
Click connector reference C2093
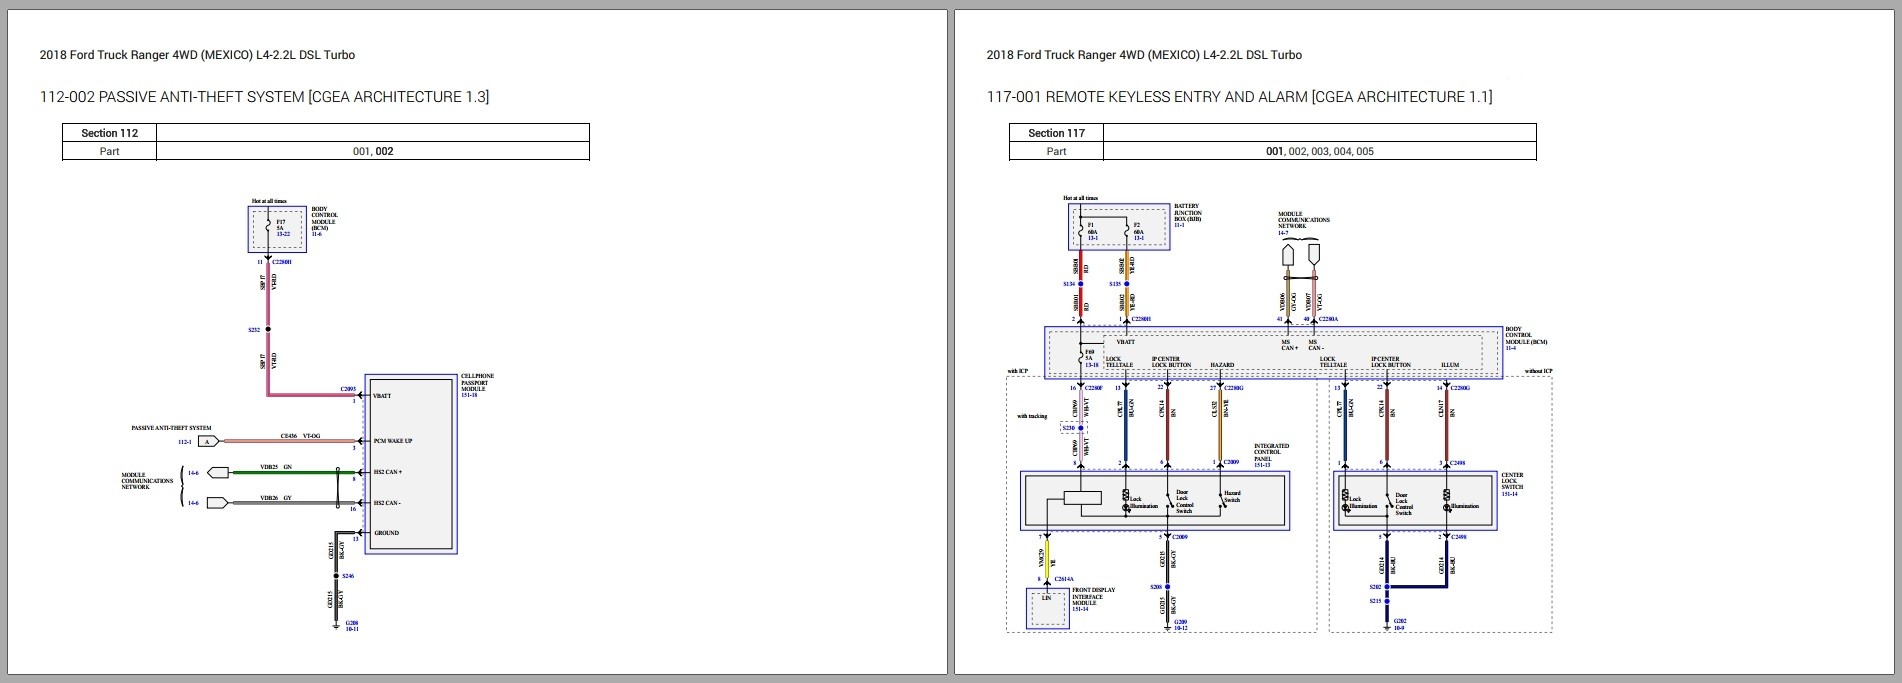point(348,388)
